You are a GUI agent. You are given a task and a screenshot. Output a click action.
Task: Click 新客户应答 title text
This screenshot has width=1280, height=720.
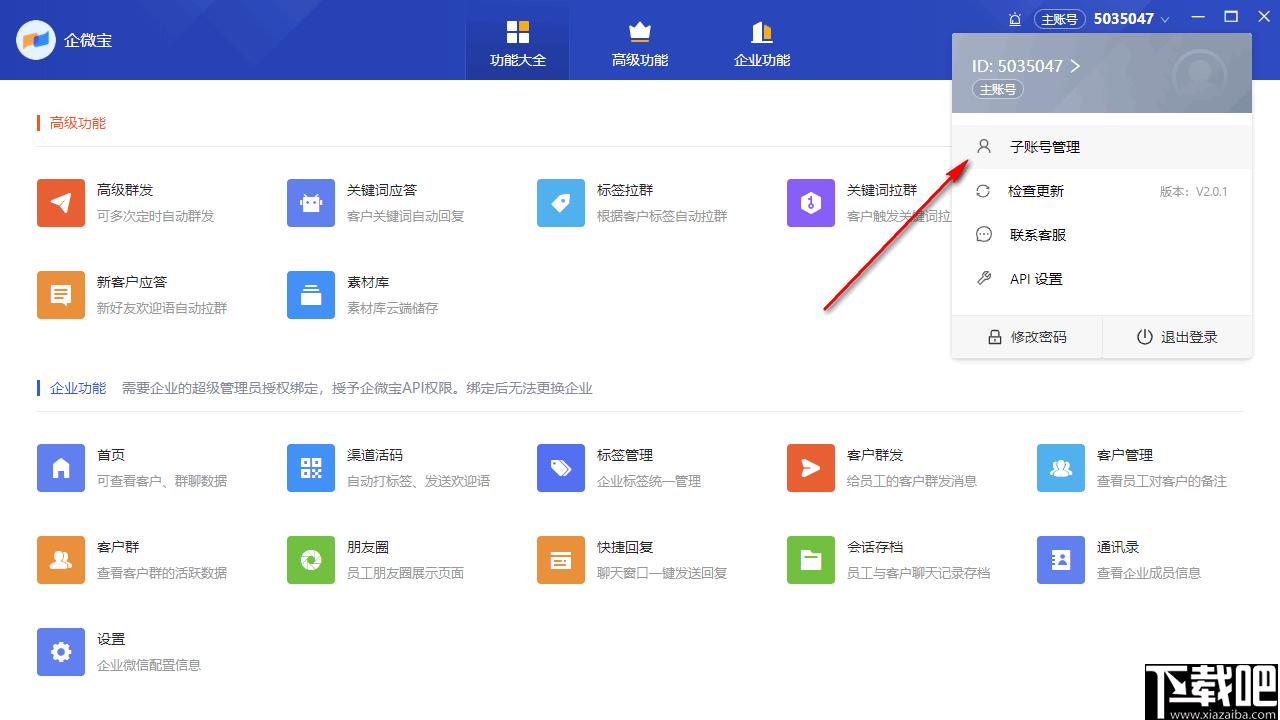tap(132, 282)
